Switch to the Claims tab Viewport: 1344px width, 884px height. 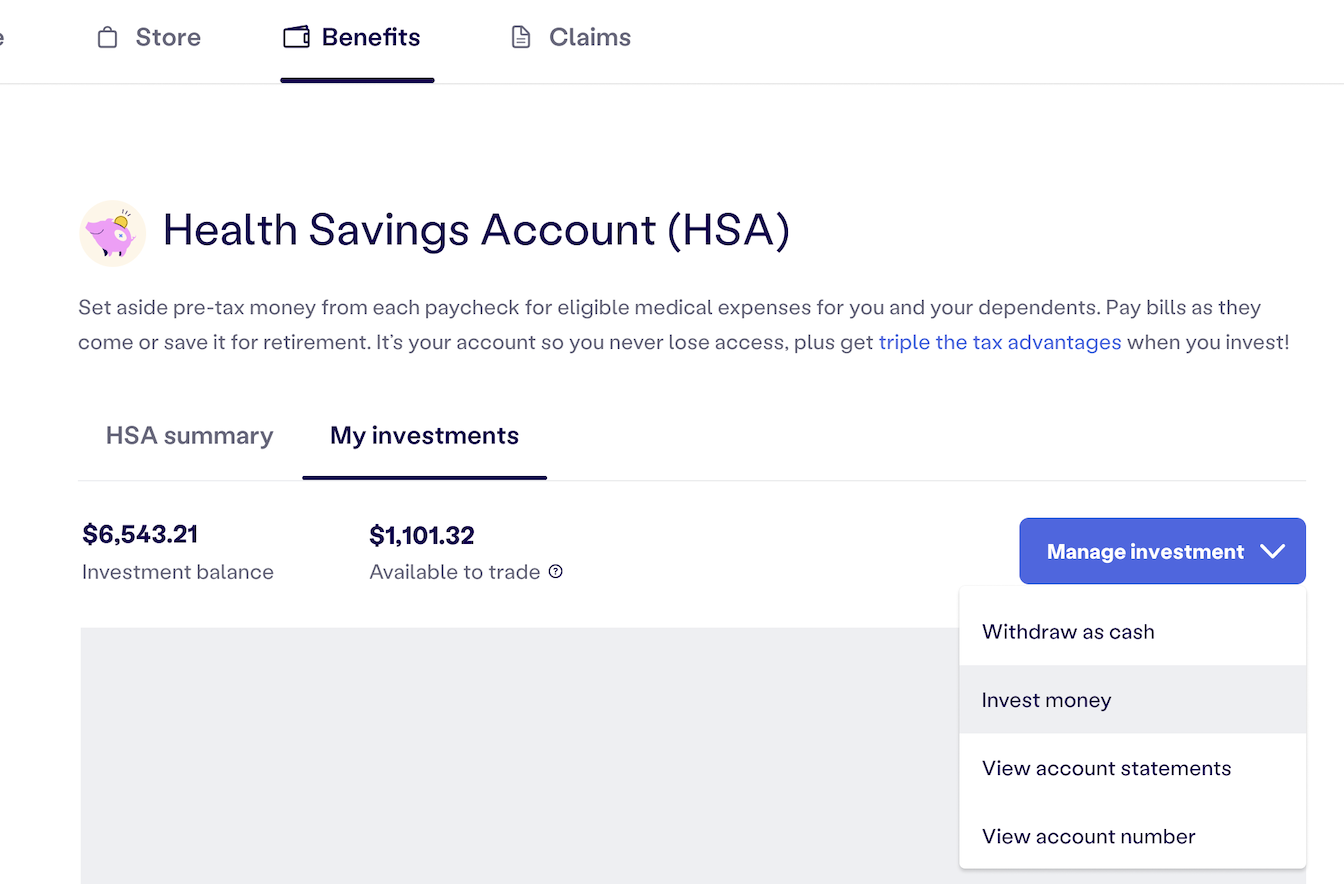click(571, 38)
